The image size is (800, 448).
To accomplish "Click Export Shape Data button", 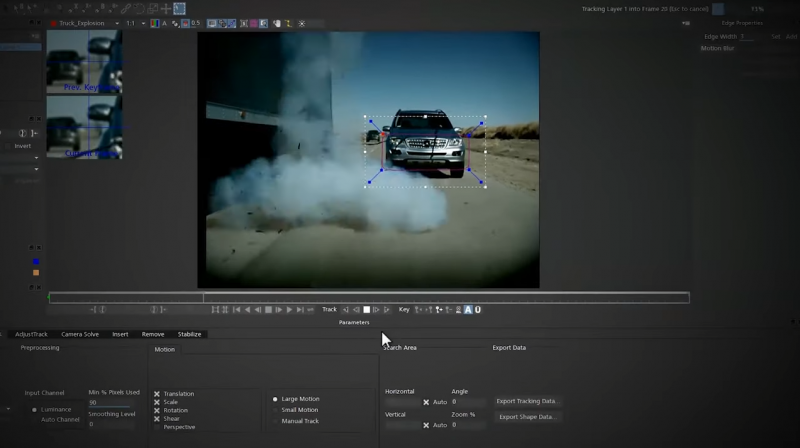I will pyautogui.click(x=528, y=417).
